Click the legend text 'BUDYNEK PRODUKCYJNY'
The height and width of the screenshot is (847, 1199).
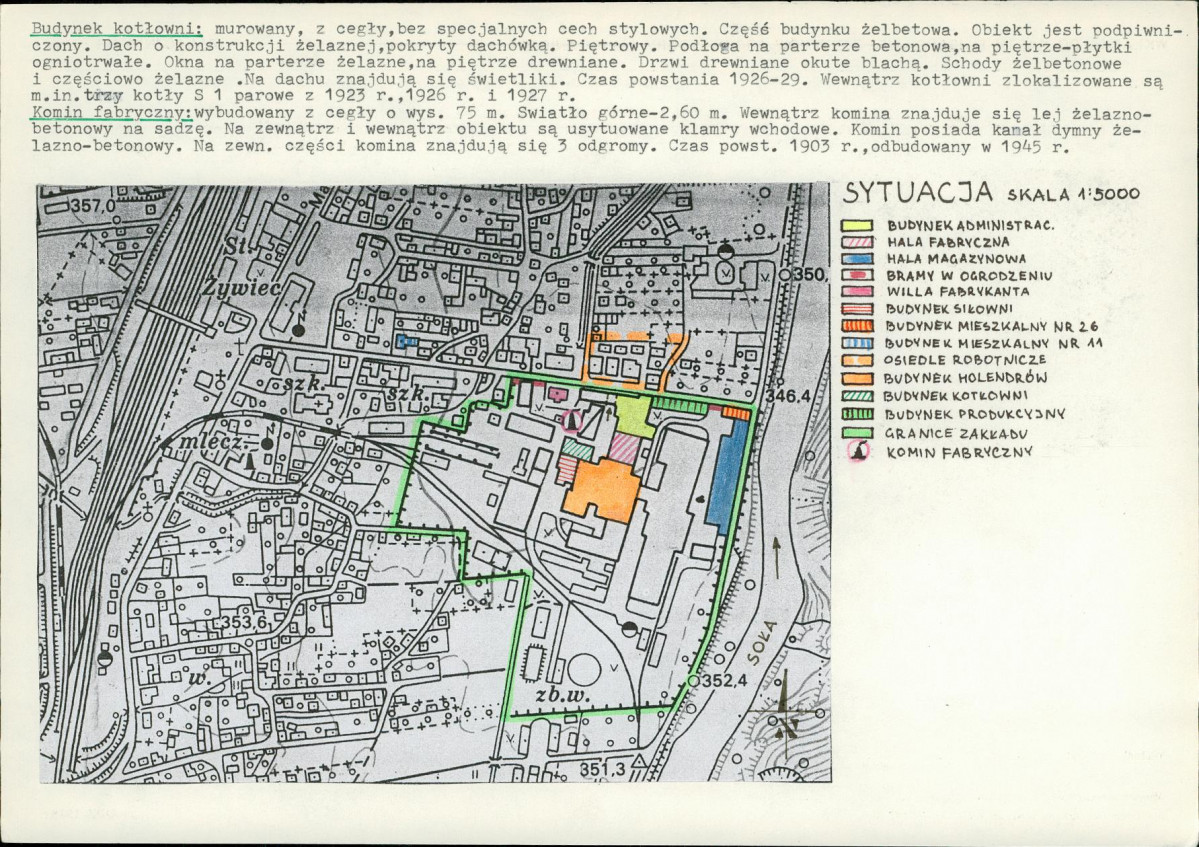[x=975, y=414]
